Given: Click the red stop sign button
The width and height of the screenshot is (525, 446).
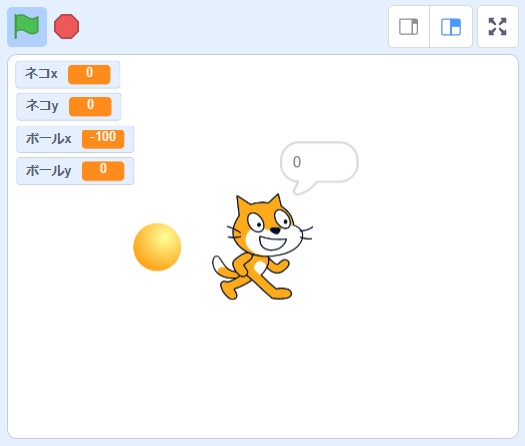Looking at the screenshot, I should click(x=67, y=26).
